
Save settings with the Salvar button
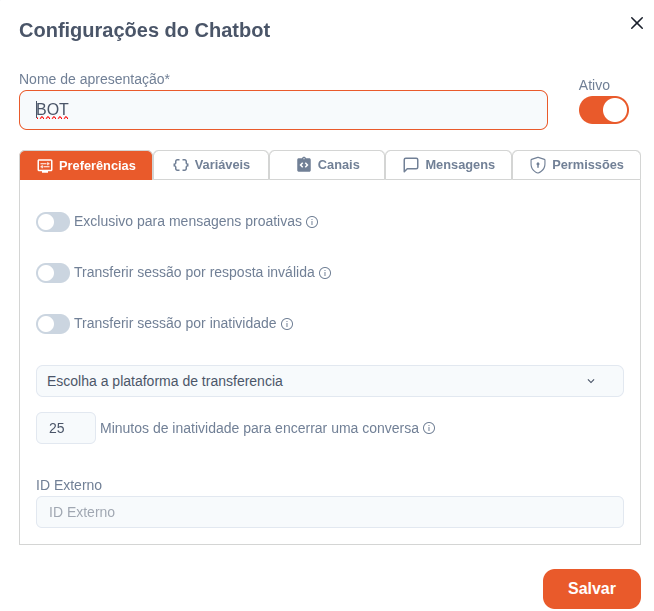(592, 588)
